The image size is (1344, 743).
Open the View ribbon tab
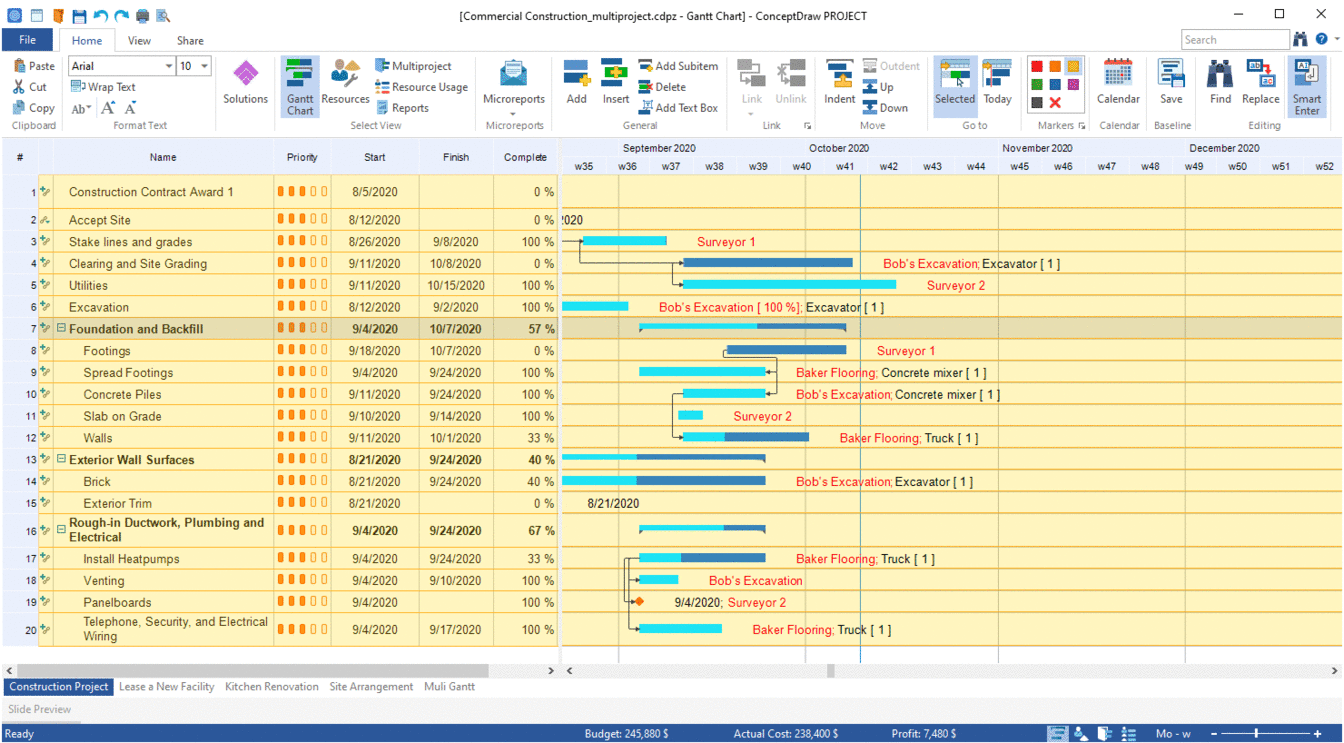[139, 41]
